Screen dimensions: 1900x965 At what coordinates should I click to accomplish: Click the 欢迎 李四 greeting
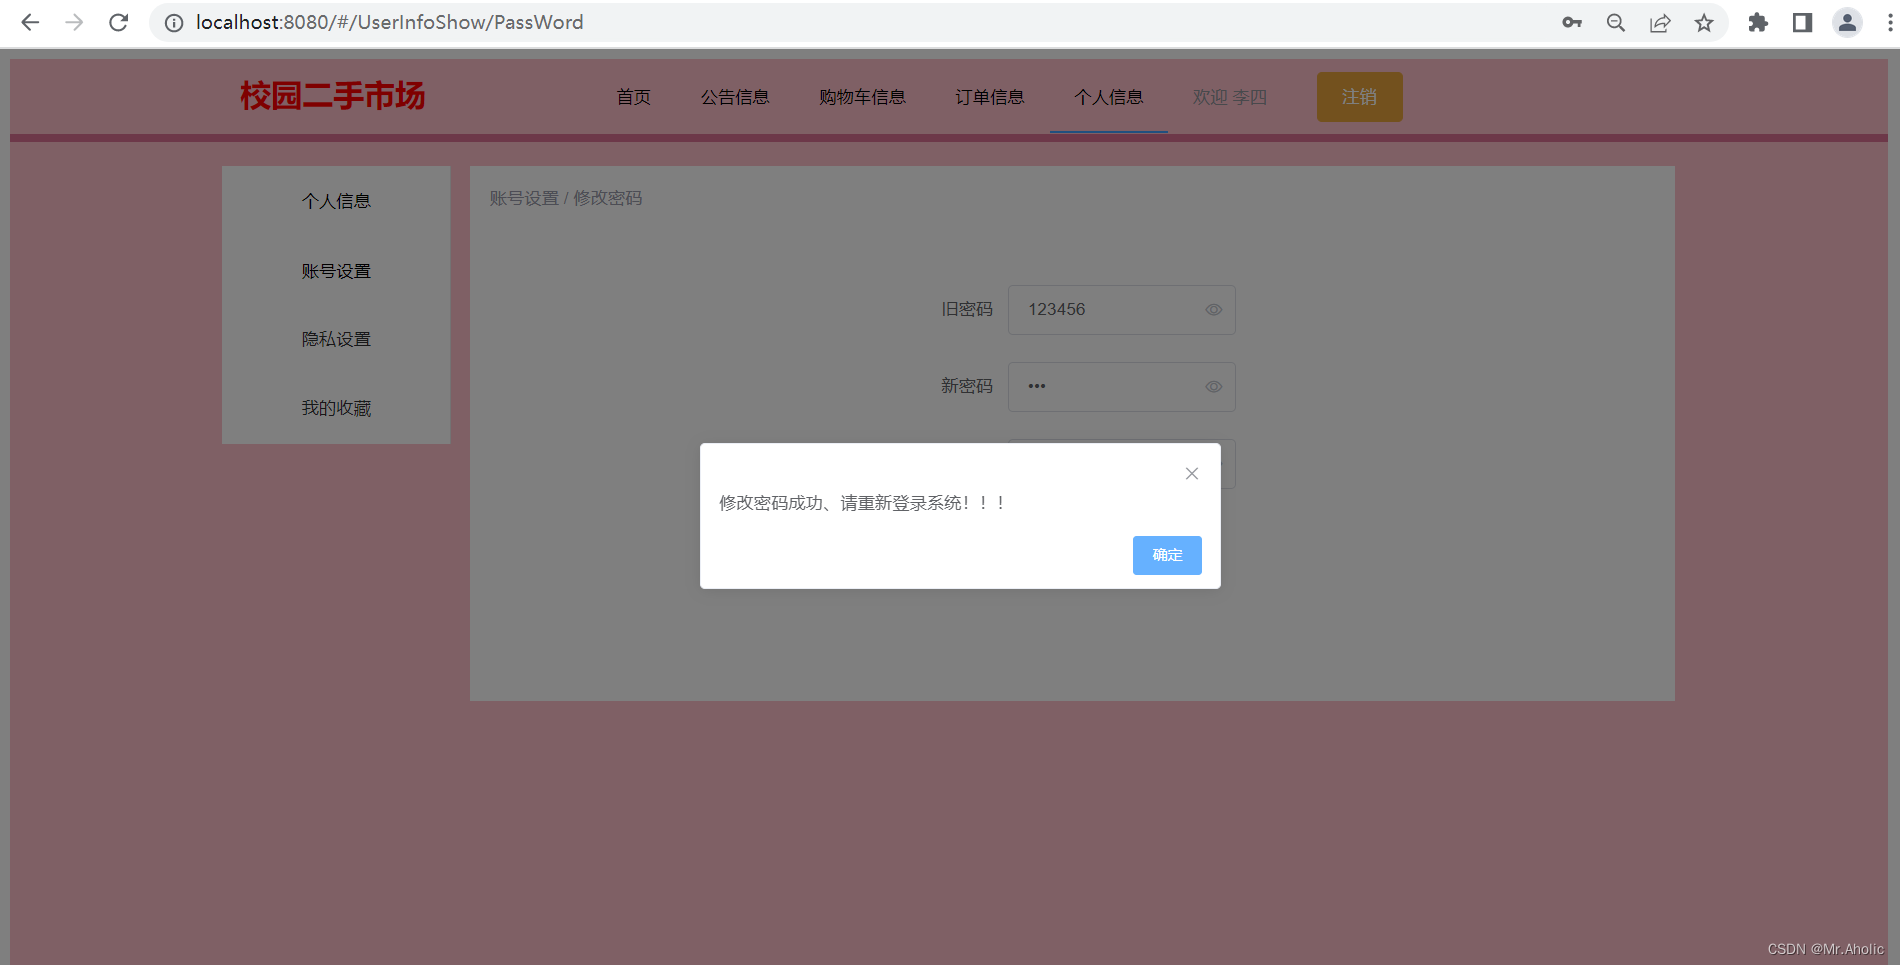point(1230,97)
